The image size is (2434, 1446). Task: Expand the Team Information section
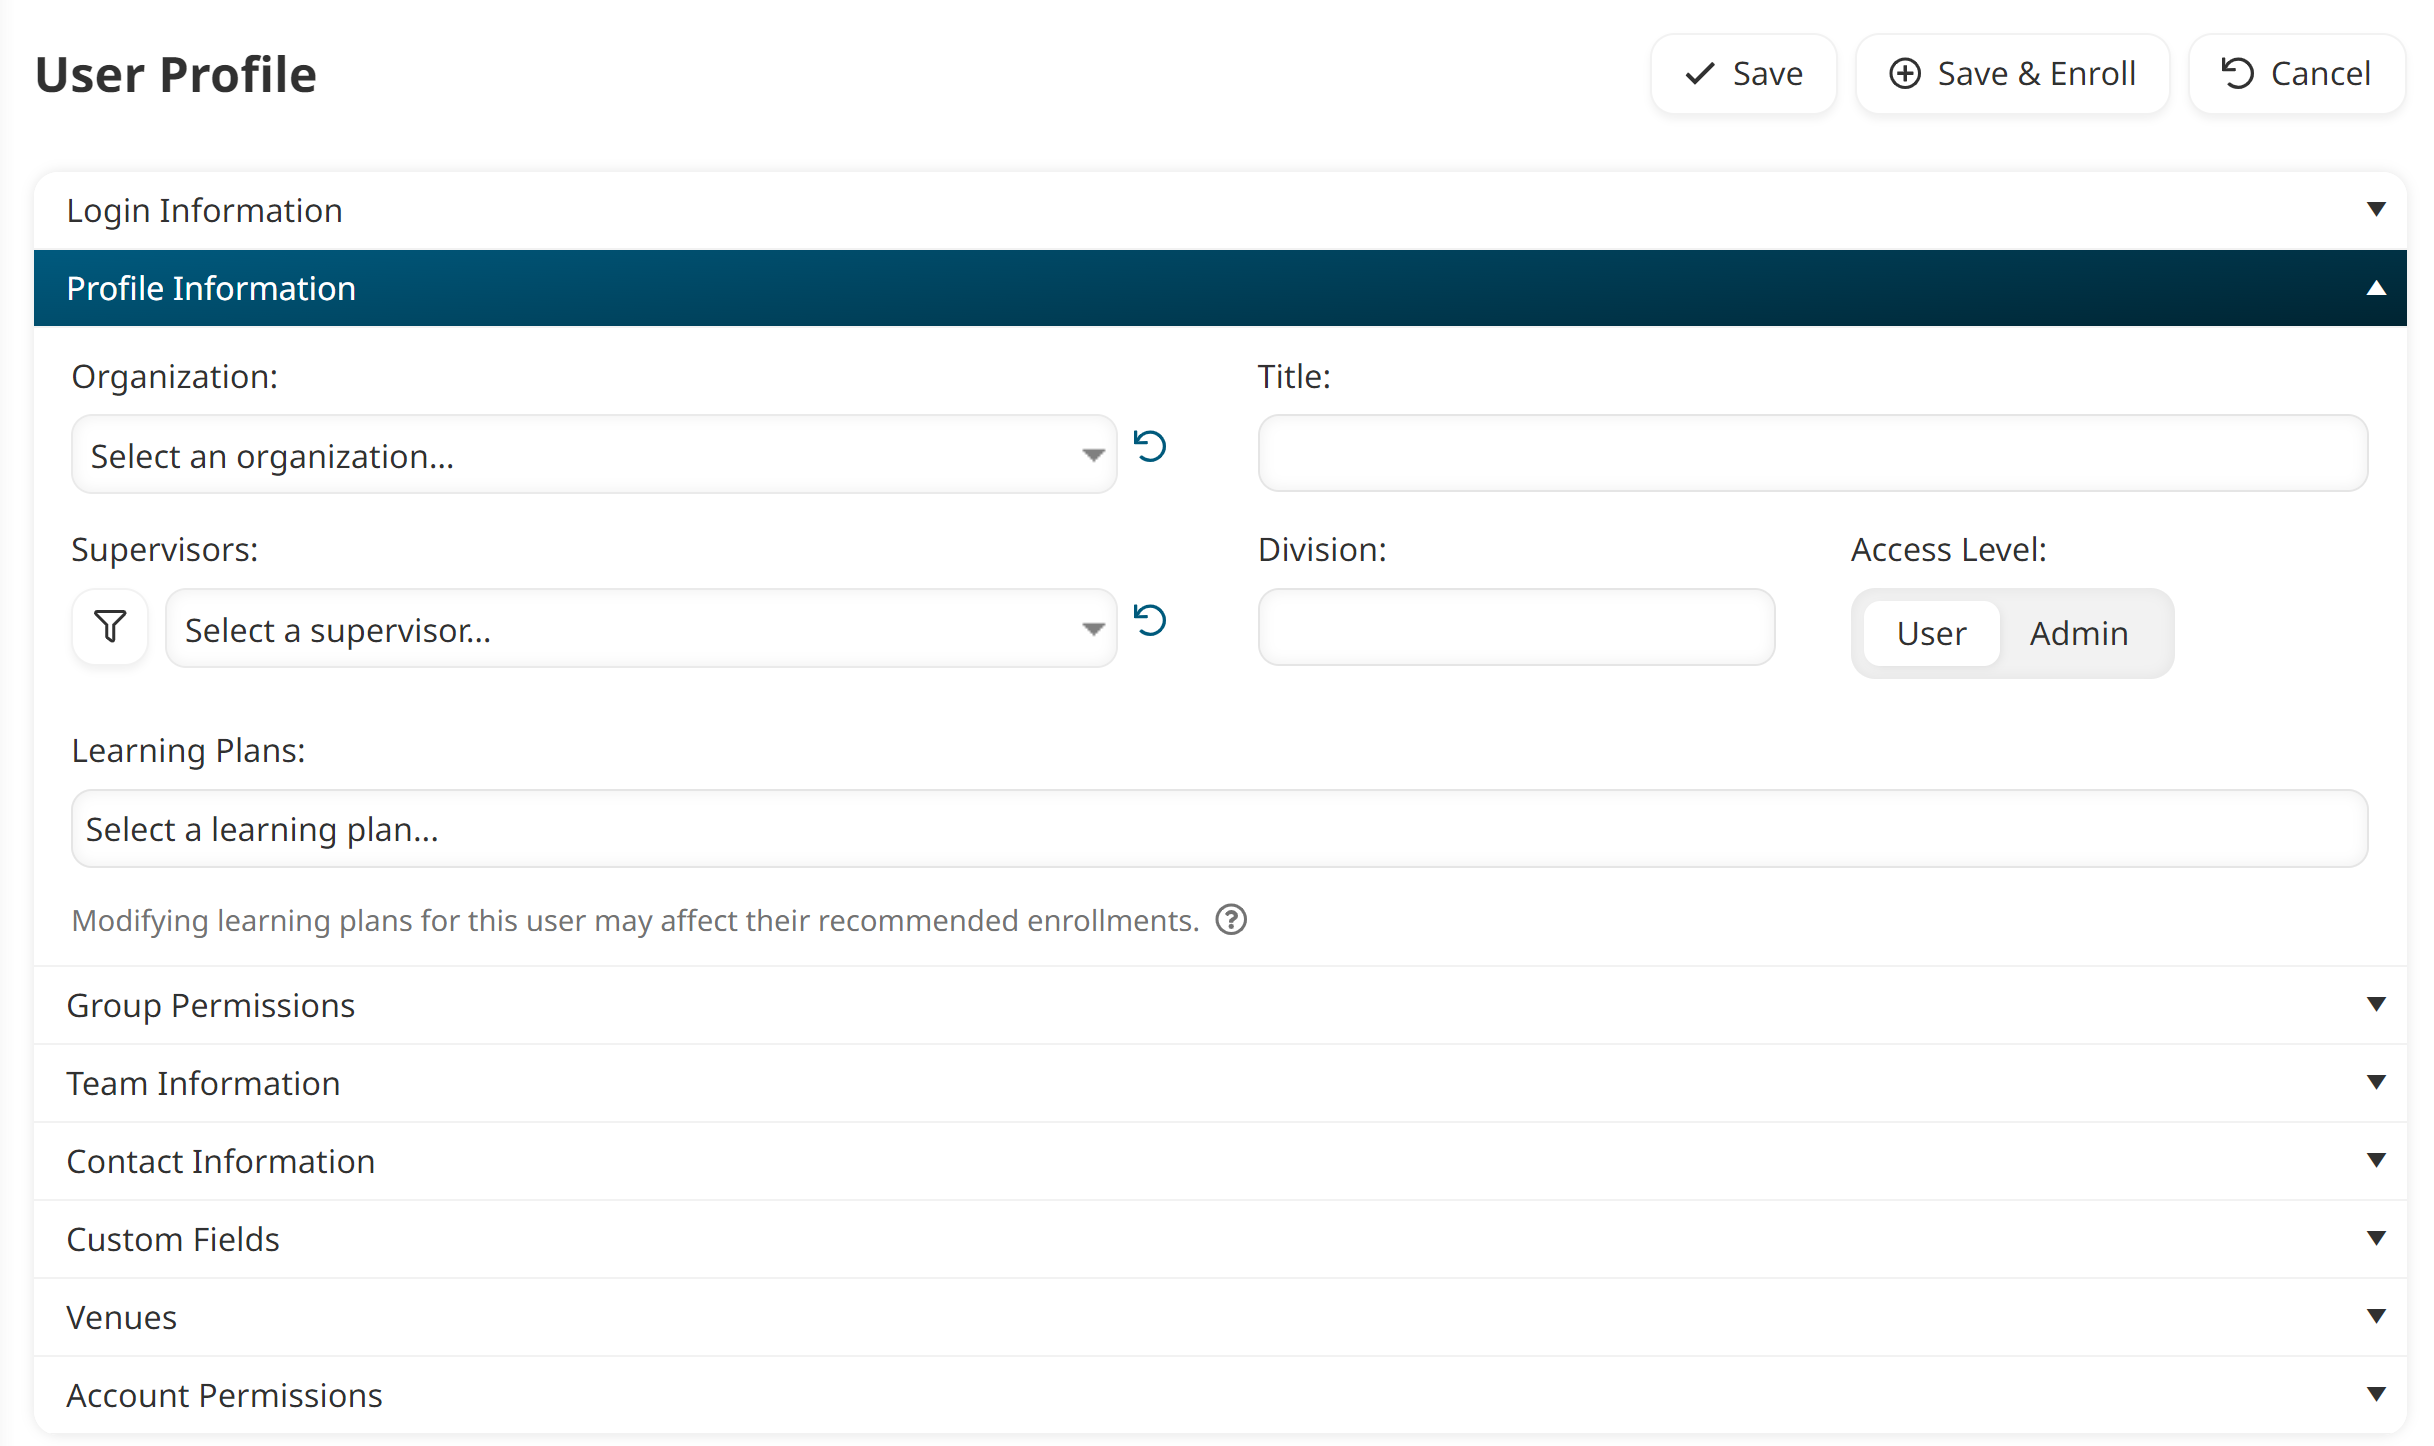click(1220, 1082)
